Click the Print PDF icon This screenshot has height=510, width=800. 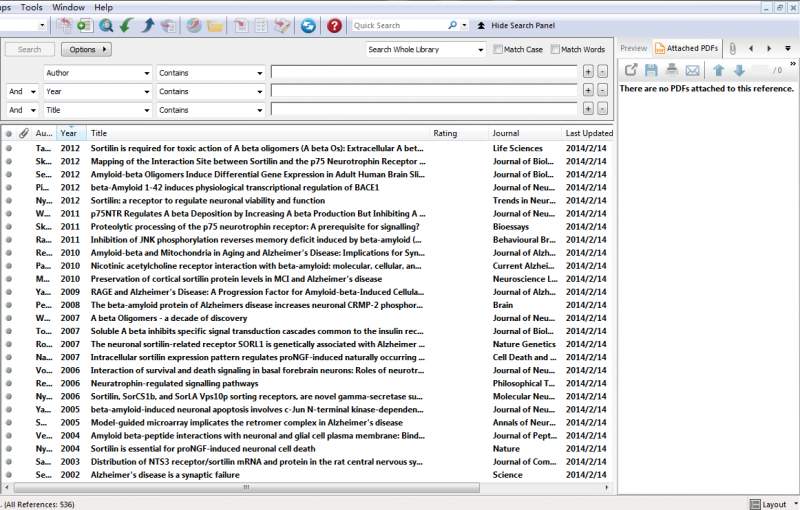672,70
